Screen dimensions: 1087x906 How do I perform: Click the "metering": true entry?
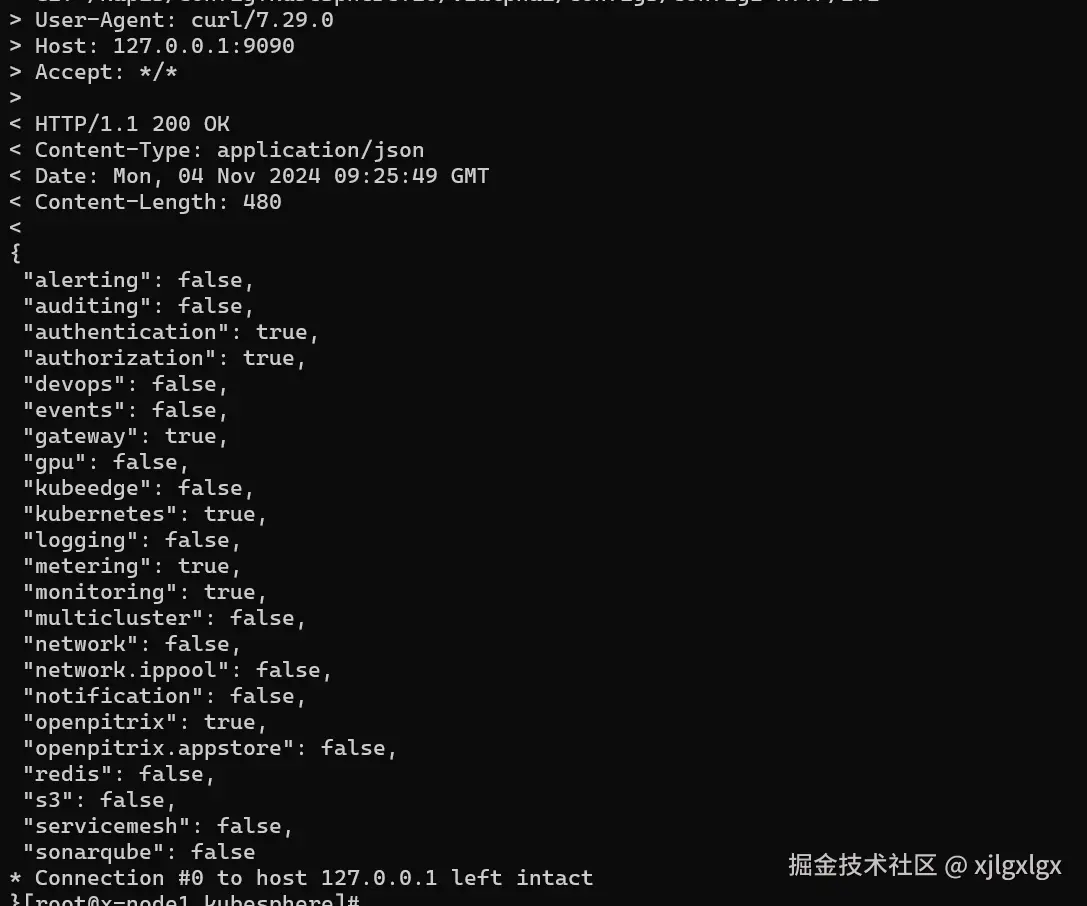pyautogui.click(x=132, y=566)
